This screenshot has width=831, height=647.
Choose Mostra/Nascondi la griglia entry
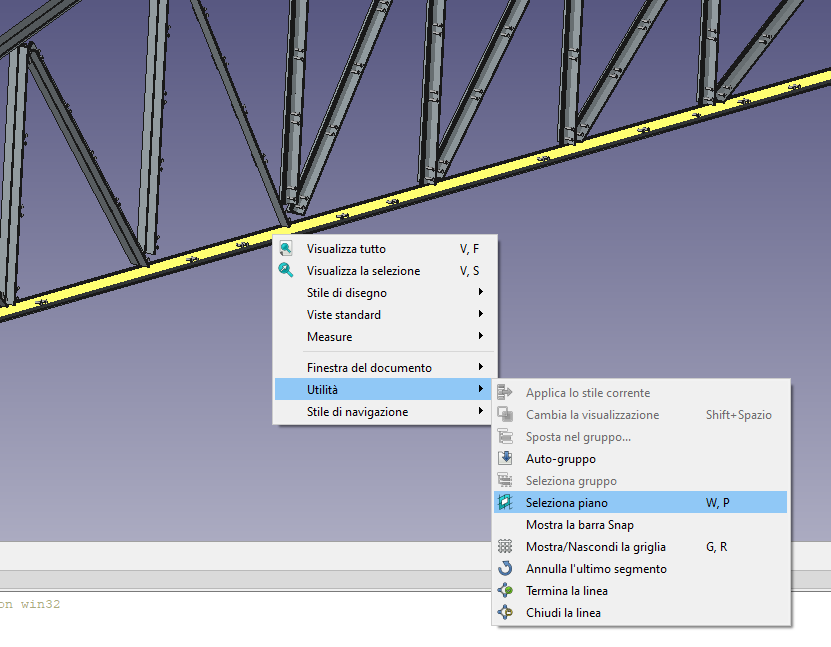pyautogui.click(x=641, y=546)
